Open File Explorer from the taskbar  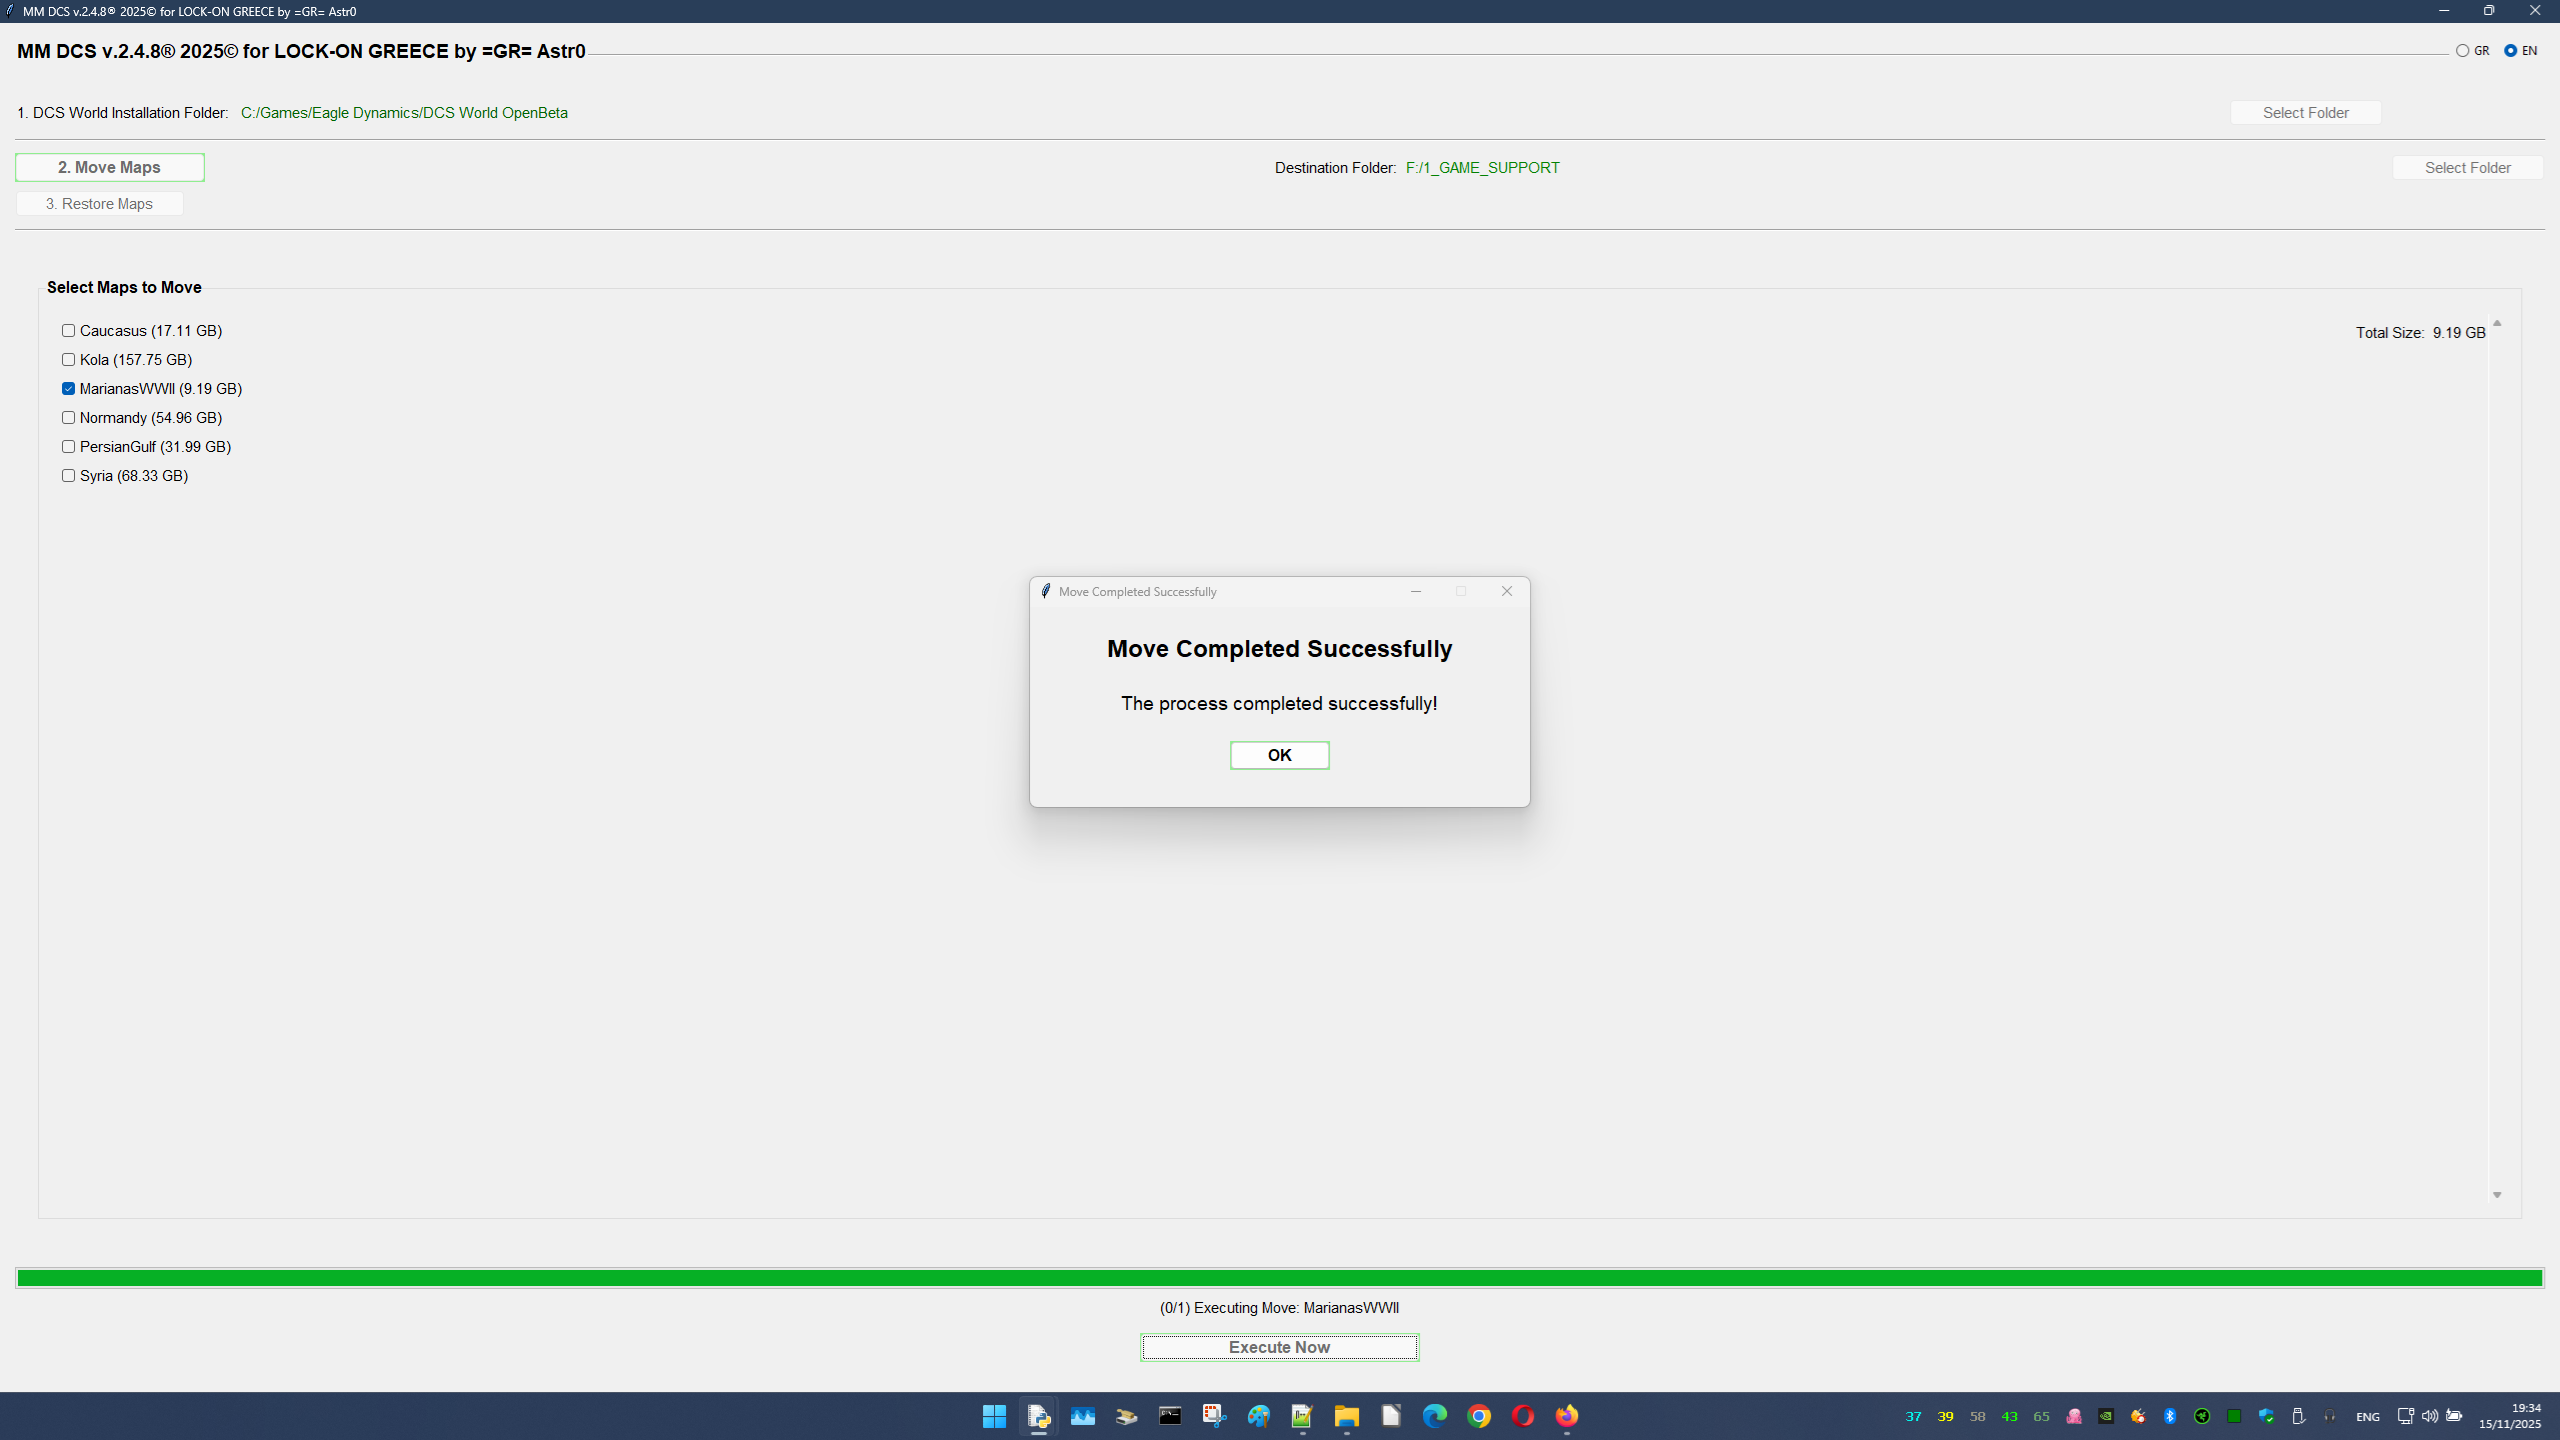(x=1345, y=1416)
